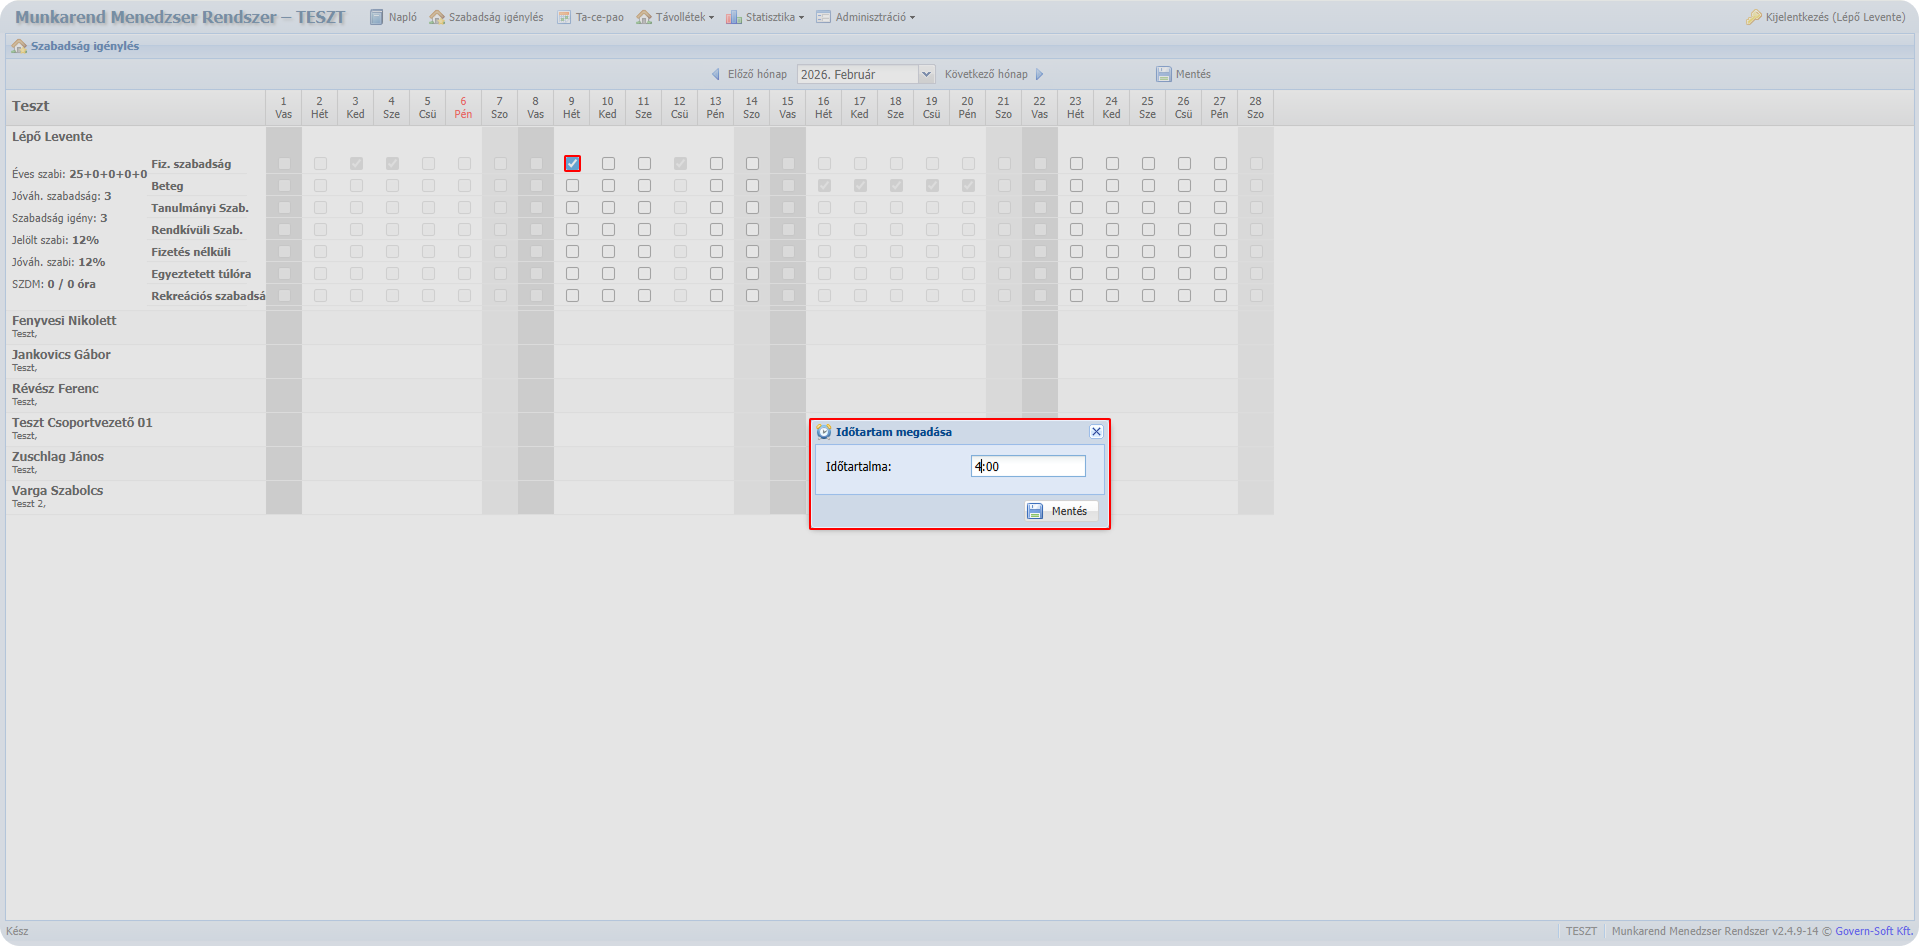This screenshot has width=1919, height=946.
Task: Click the Szabadság igénylés house icon in menu
Action: (437, 17)
